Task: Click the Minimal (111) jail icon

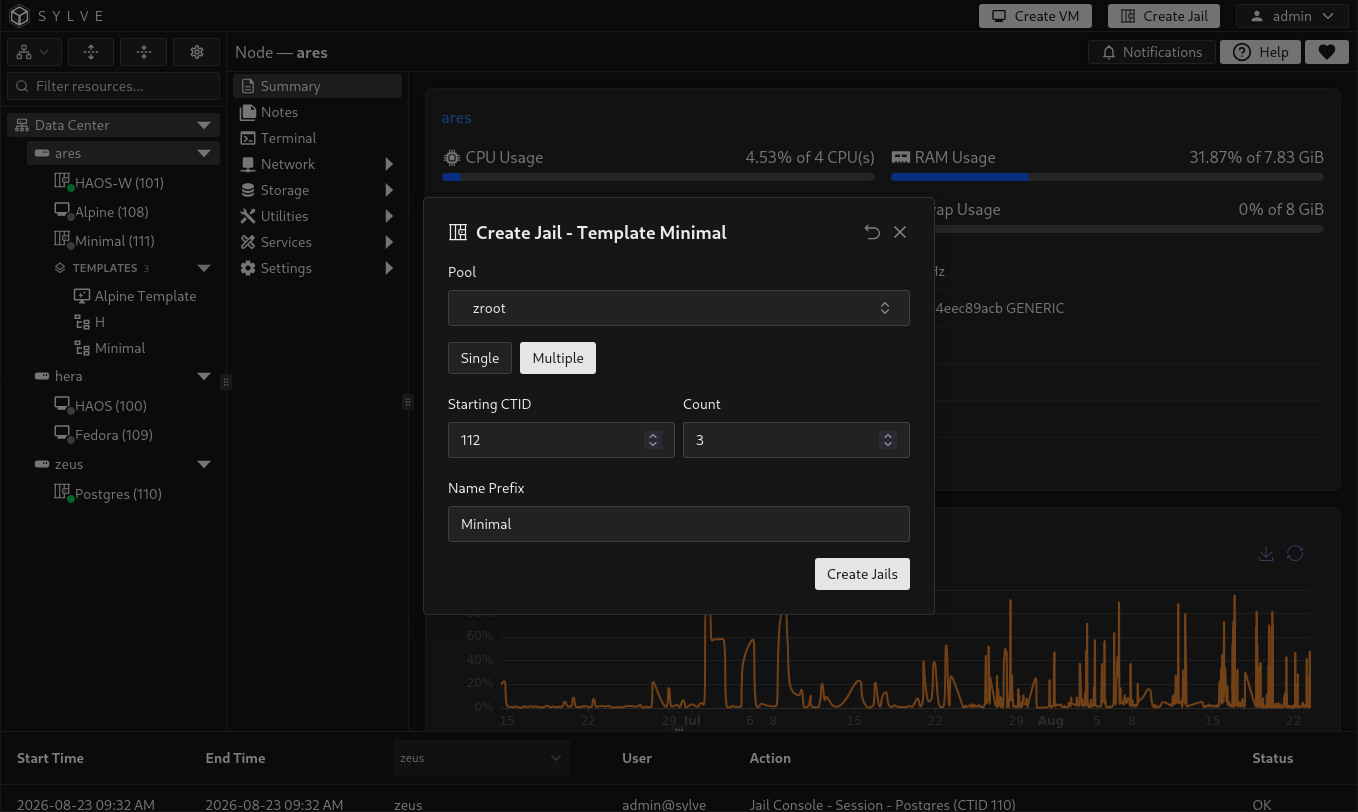Action: click(x=62, y=240)
